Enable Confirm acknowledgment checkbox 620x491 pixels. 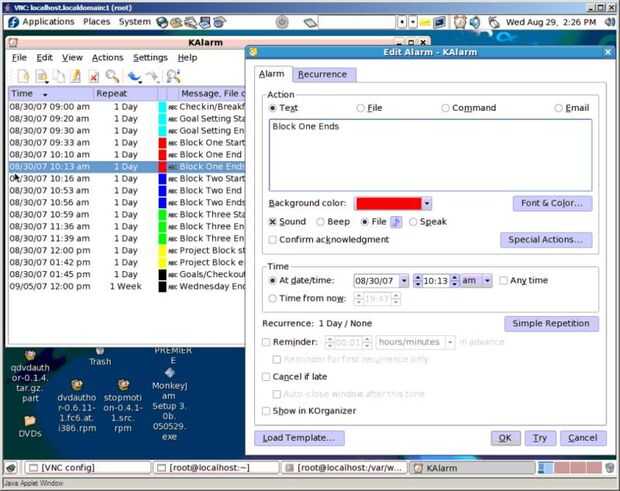point(272,240)
